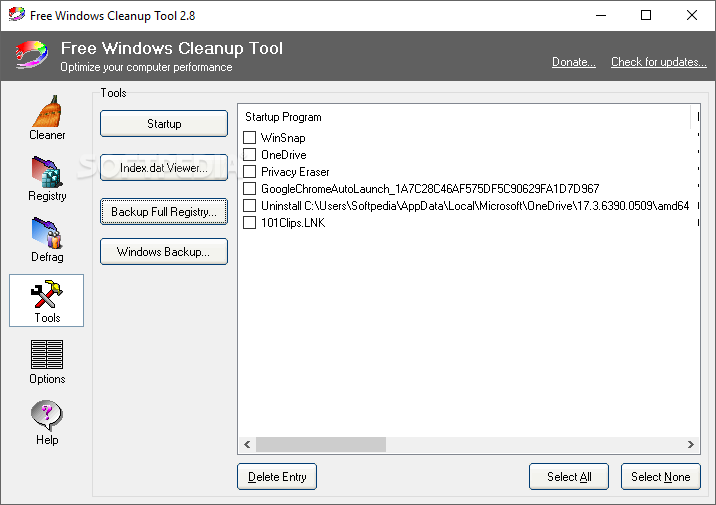The image size is (716, 505).
Task: Select the WinSnap entry text
Action: (x=283, y=138)
